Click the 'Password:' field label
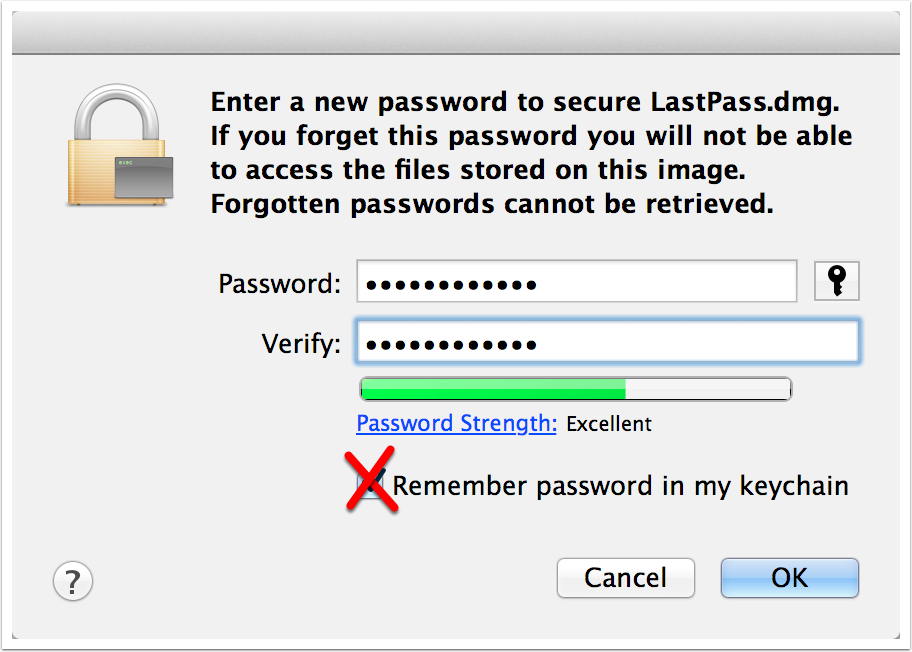 (279, 283)
